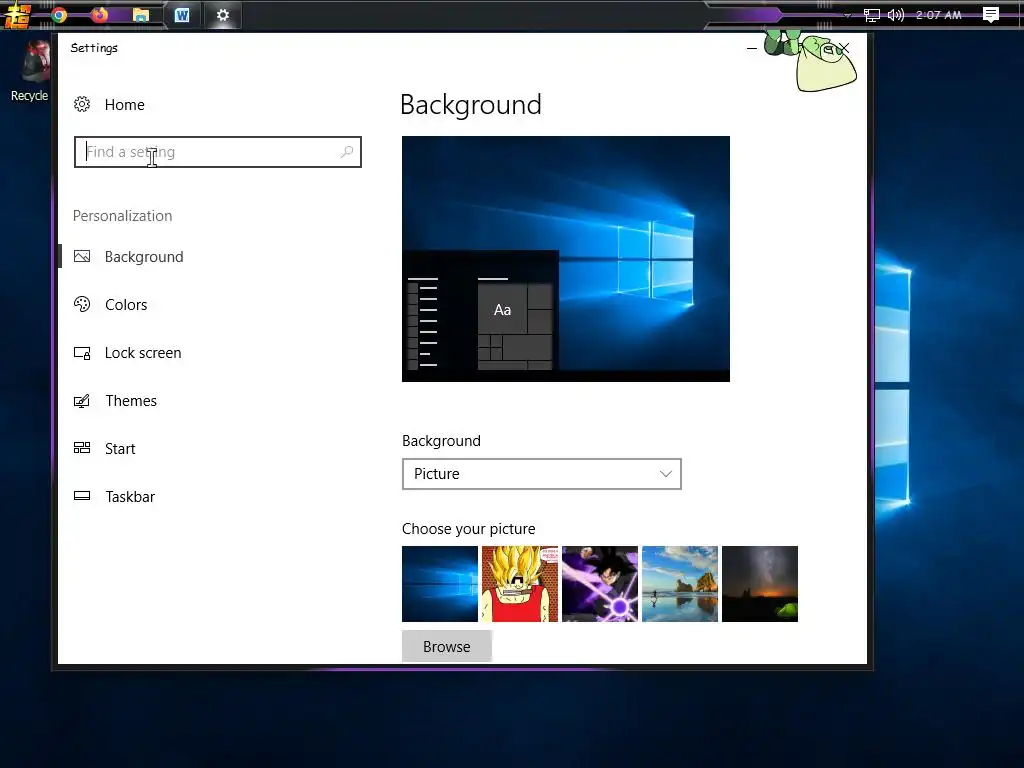Open the Recycle bin desktop icon
The height and width of the screenshot is (768, 1024).
[29, 71]
